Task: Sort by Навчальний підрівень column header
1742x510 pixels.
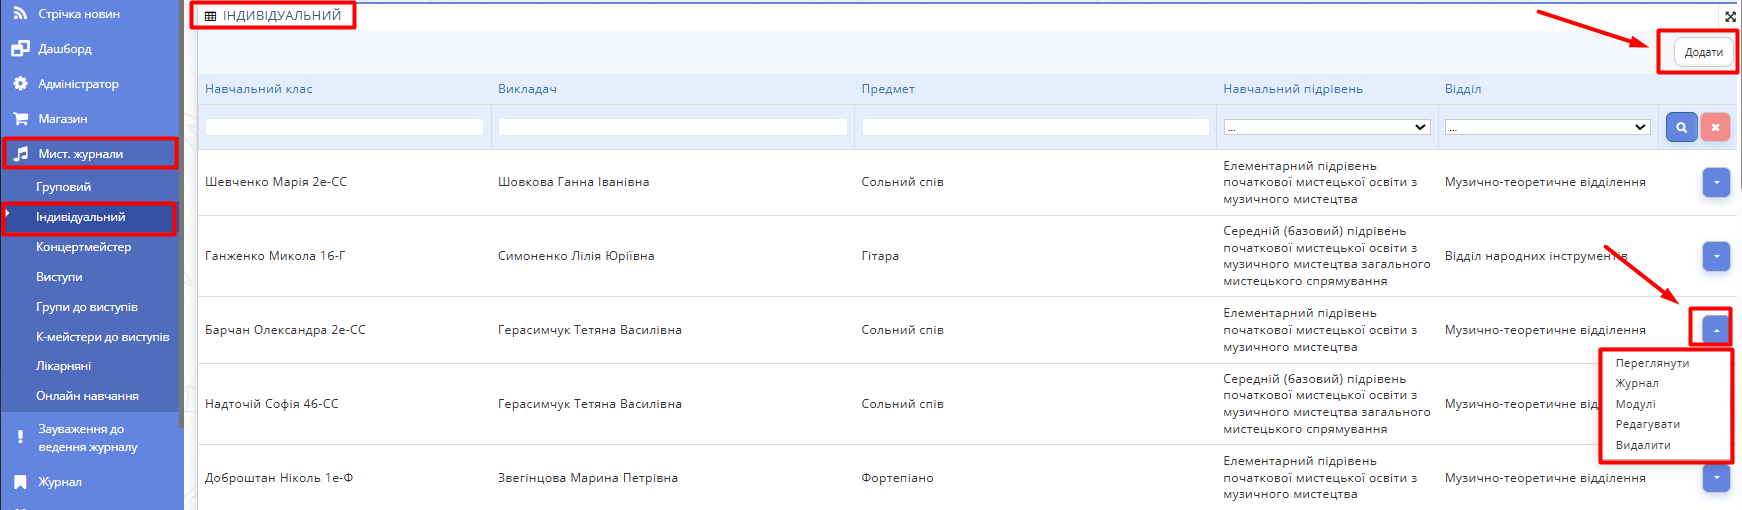Action: tap(1293, 89)
